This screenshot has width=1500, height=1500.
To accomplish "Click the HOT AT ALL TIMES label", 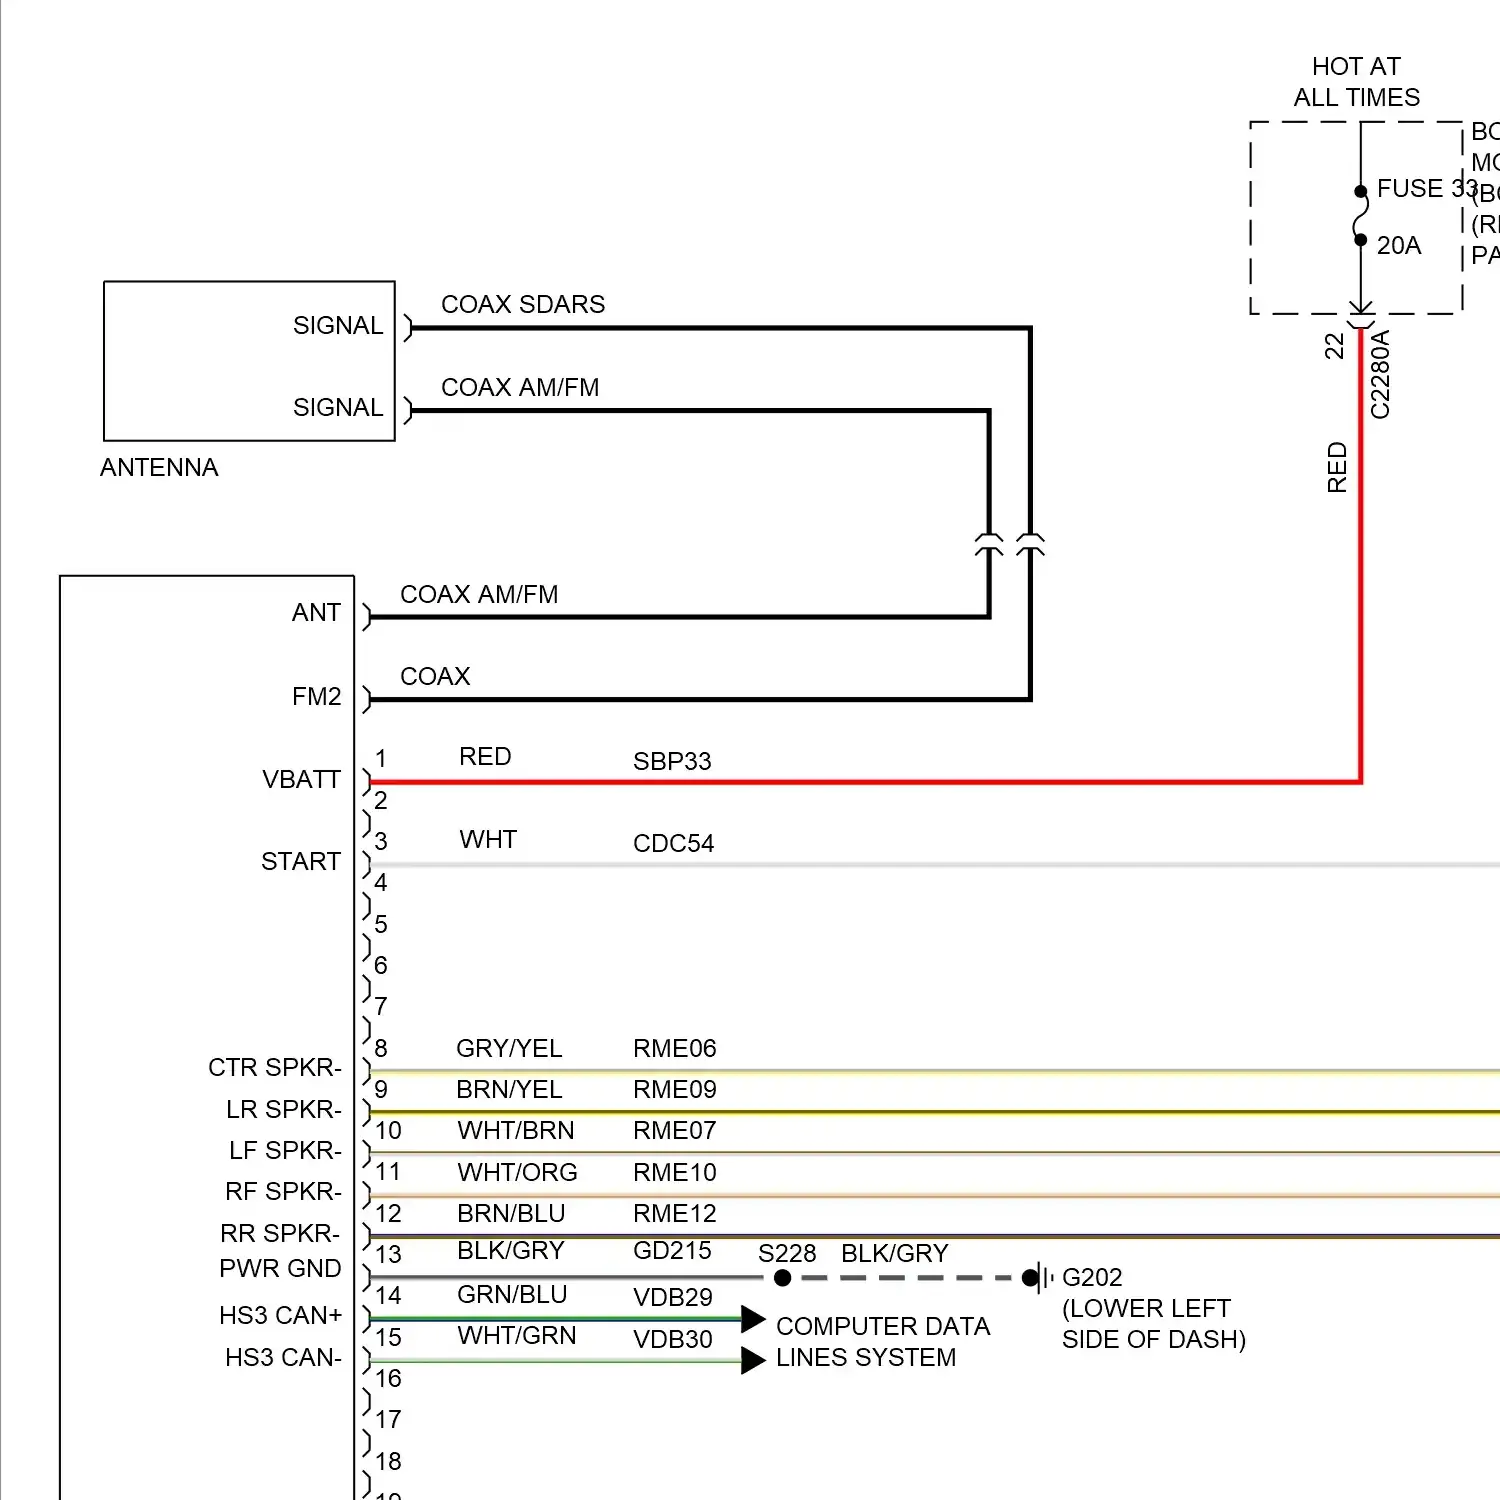I will (x=1356, y=82).
